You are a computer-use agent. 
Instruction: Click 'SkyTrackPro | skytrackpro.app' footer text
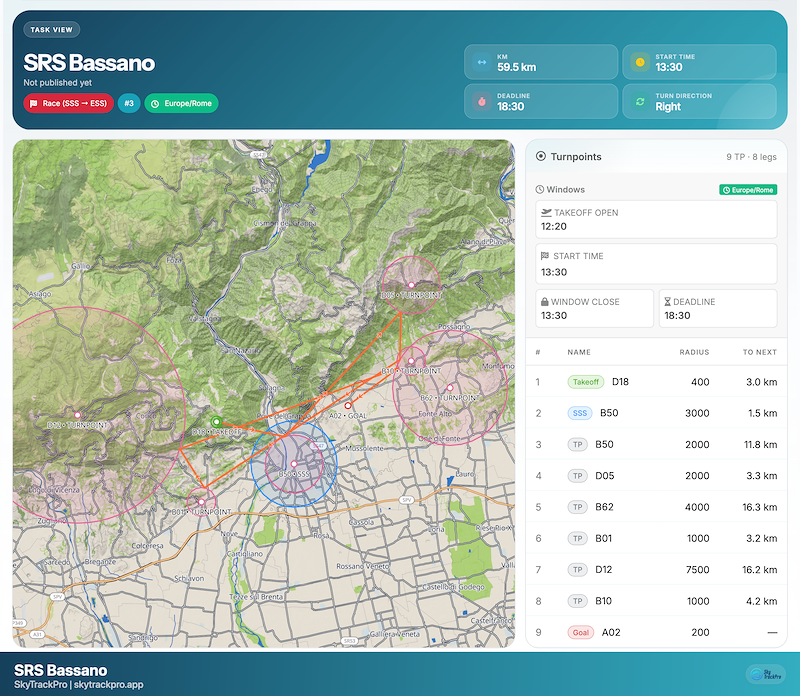pyautogui.click(x=79, y=684)
